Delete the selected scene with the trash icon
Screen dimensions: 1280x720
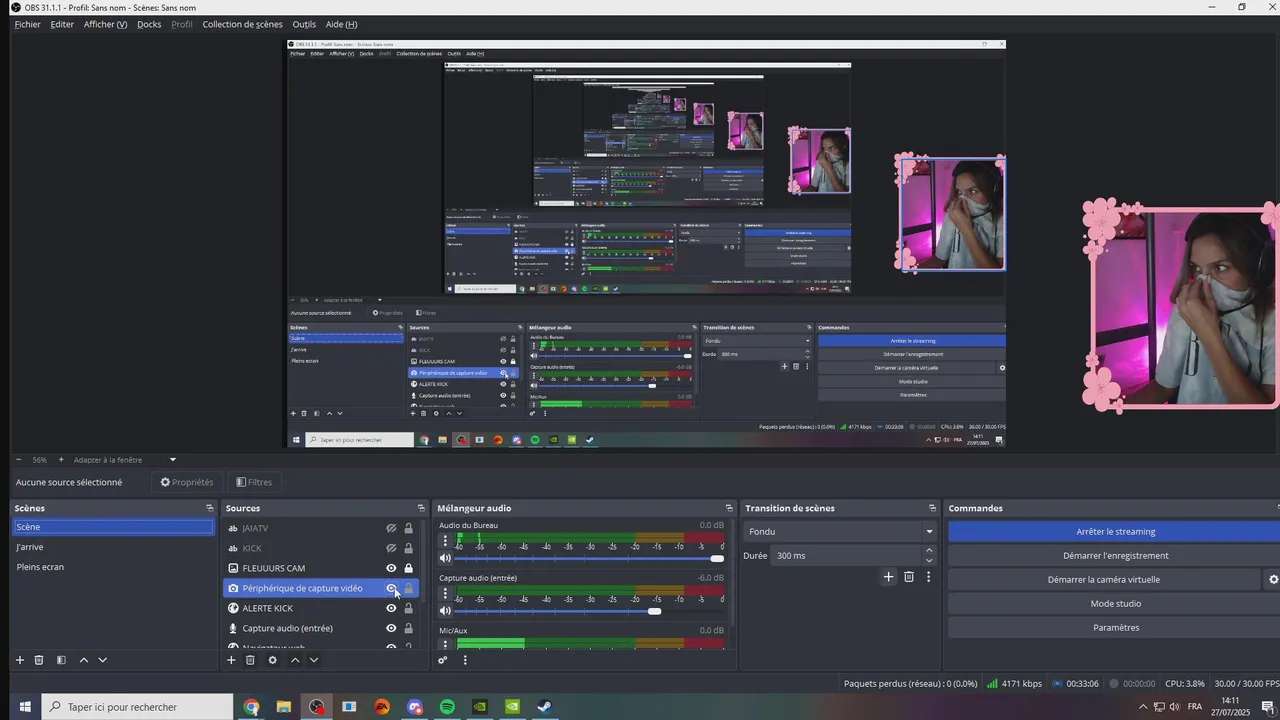(39, 660)
